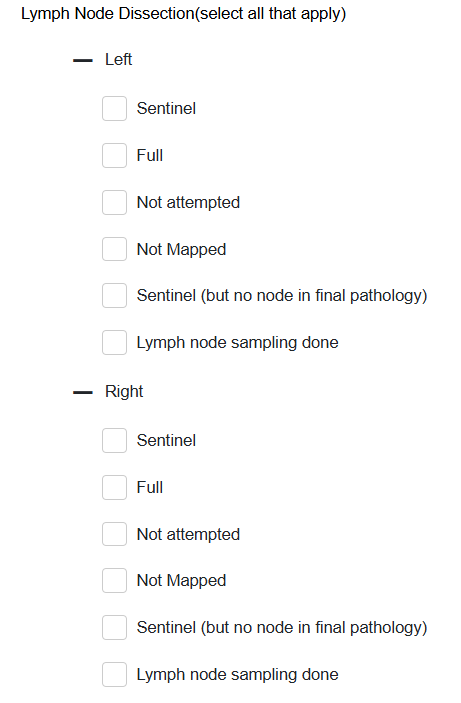
Task: Click the Left group label
Action: 118,59
